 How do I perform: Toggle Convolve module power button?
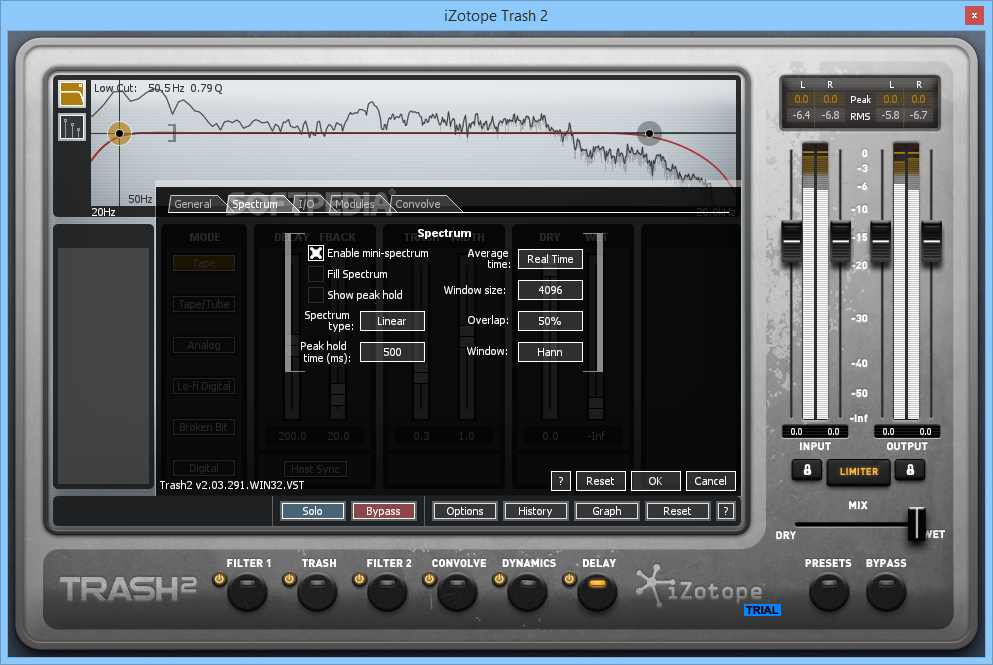point(429,579)
